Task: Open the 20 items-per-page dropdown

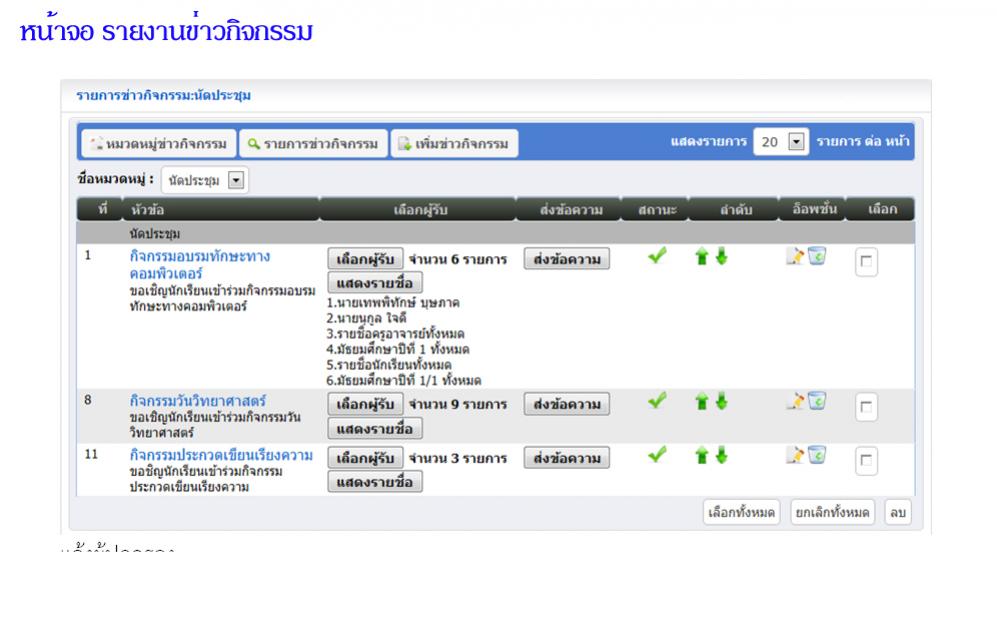Action: (x=781, y=141)
